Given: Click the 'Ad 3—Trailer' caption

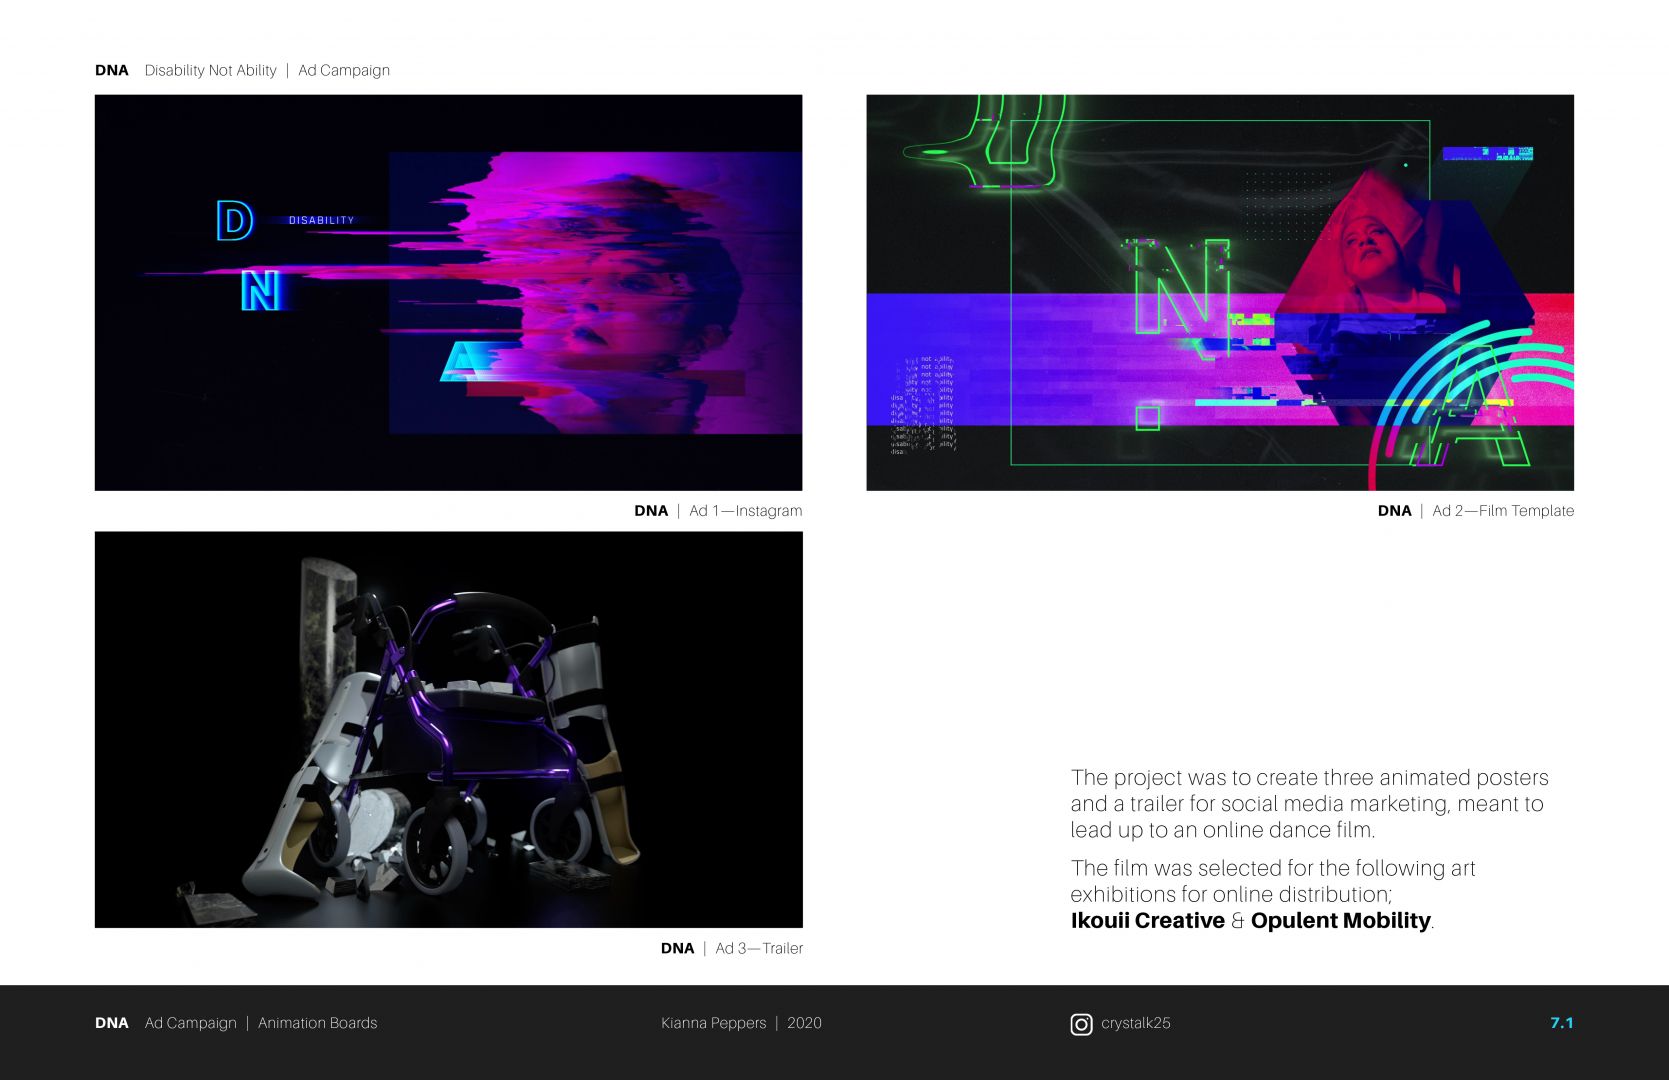Looking at the screenshot, I should click(x=758, y=949).
